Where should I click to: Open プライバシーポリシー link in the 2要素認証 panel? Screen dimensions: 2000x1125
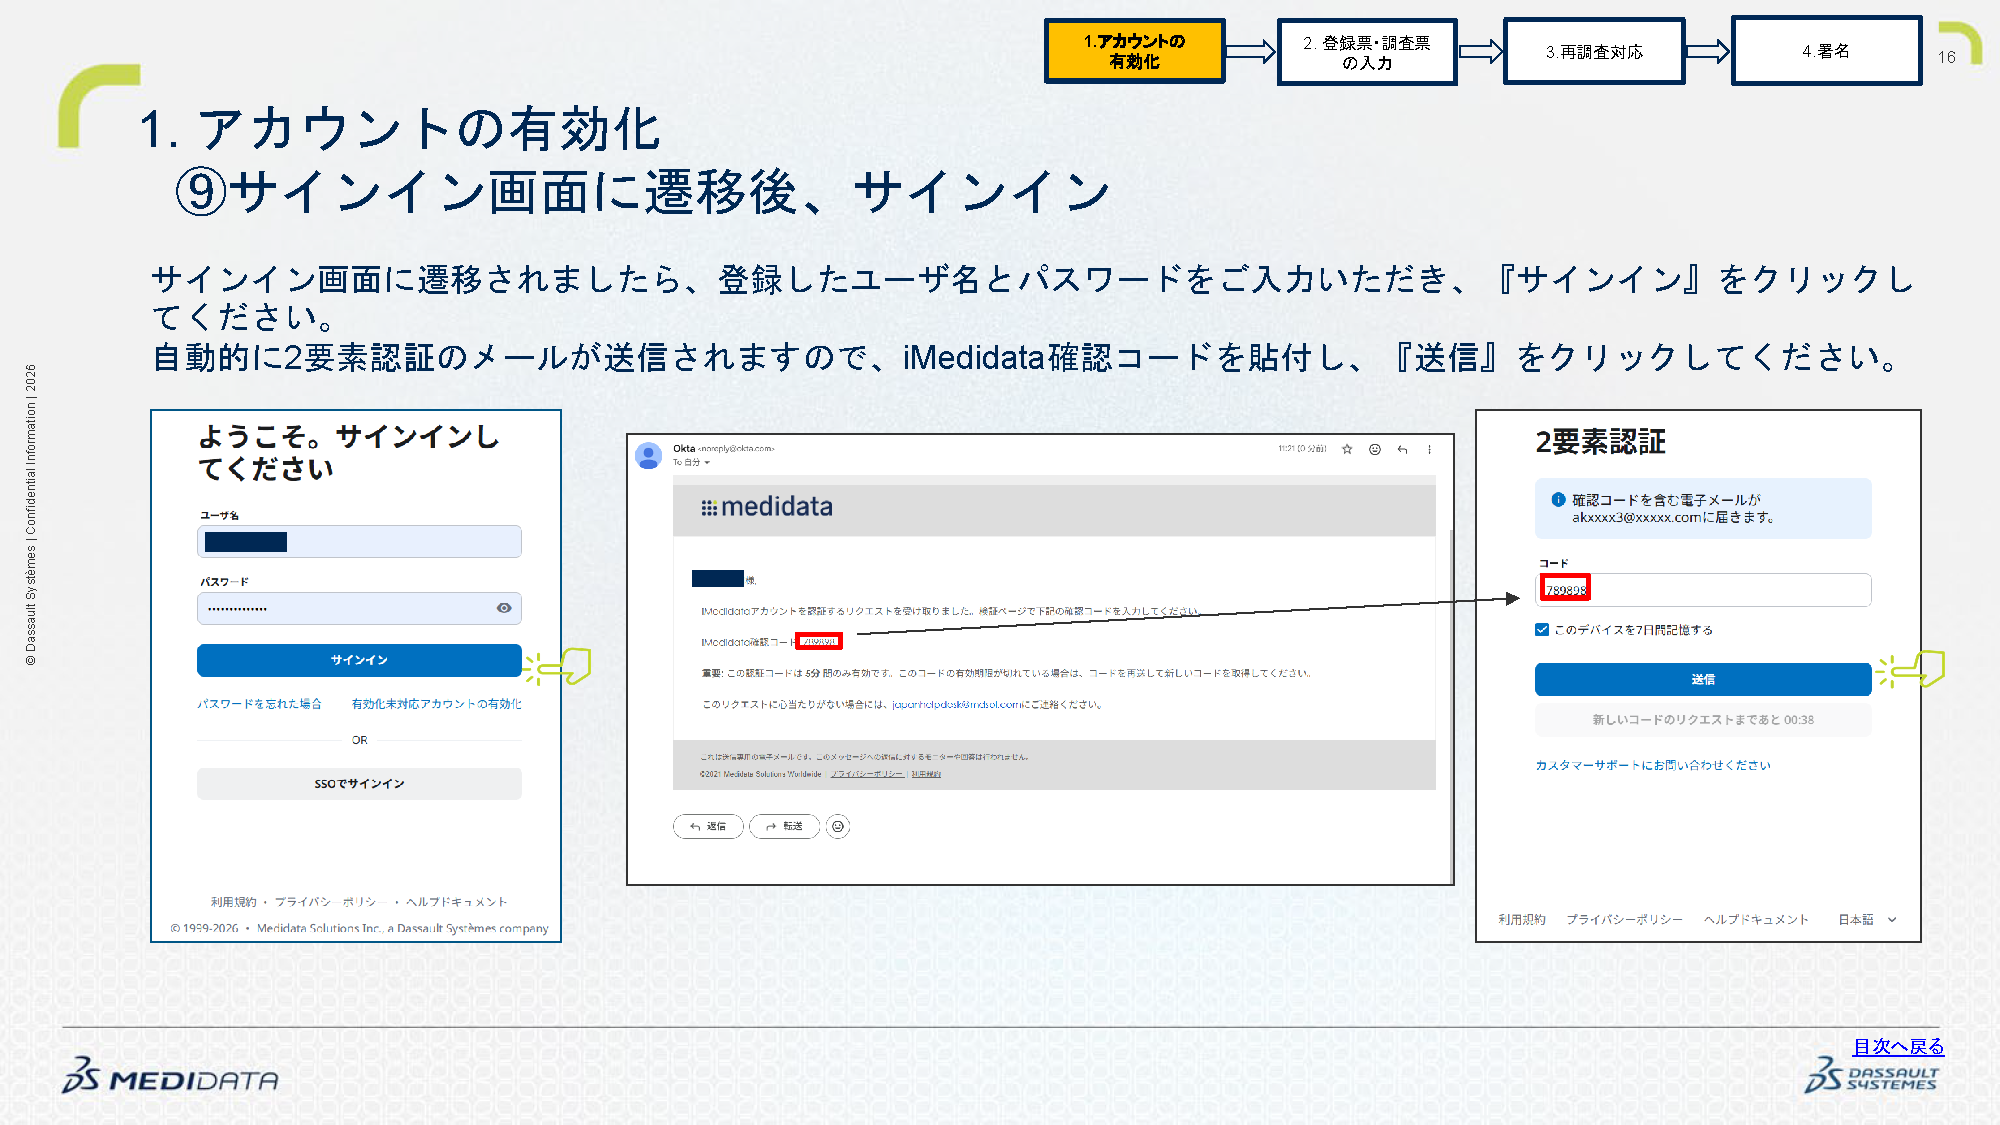tap(1624, 919)
